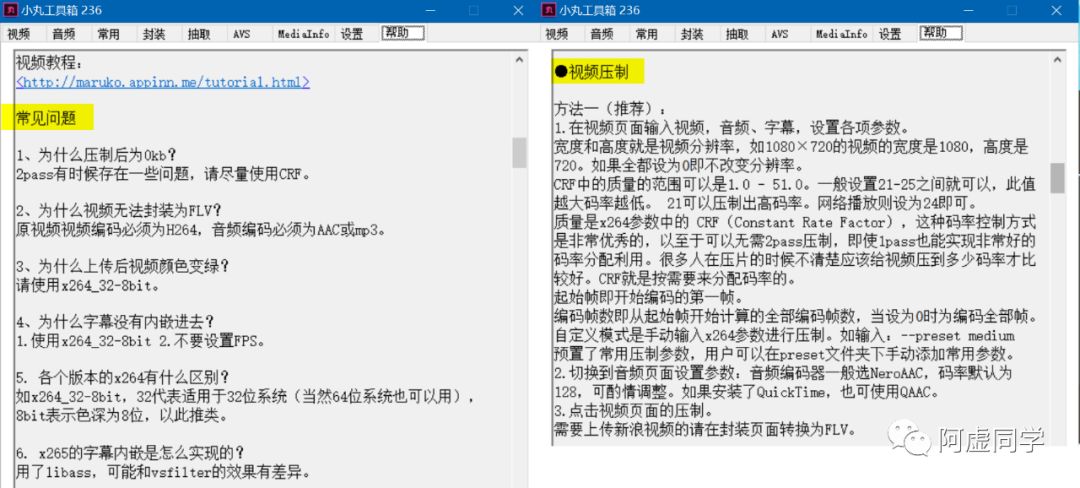Click question 3、为什么上传后视频颜色变绿？
This screenshot has width=1080, height=488.
123,267
